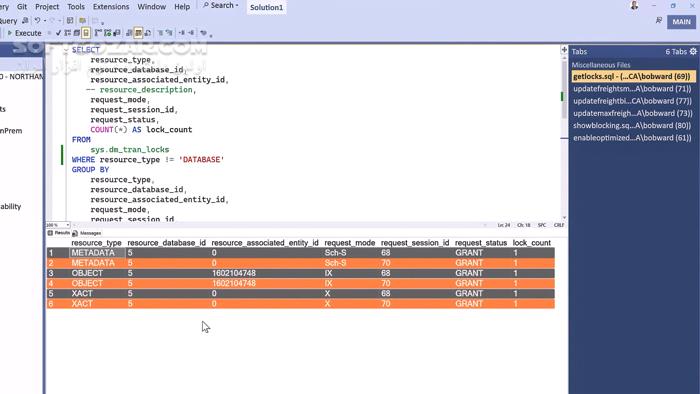Click OBJECT cell in row 4
This screenshot has width=700, height=394.
[87, 283]
